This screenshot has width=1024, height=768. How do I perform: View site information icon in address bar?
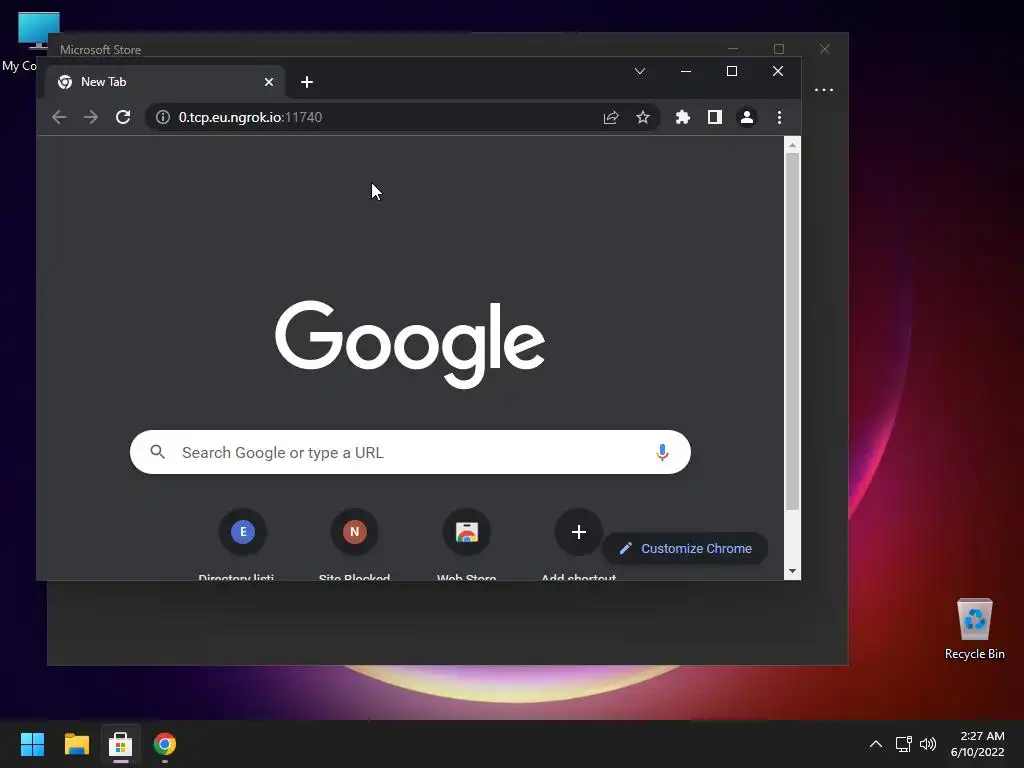[163, 118]
